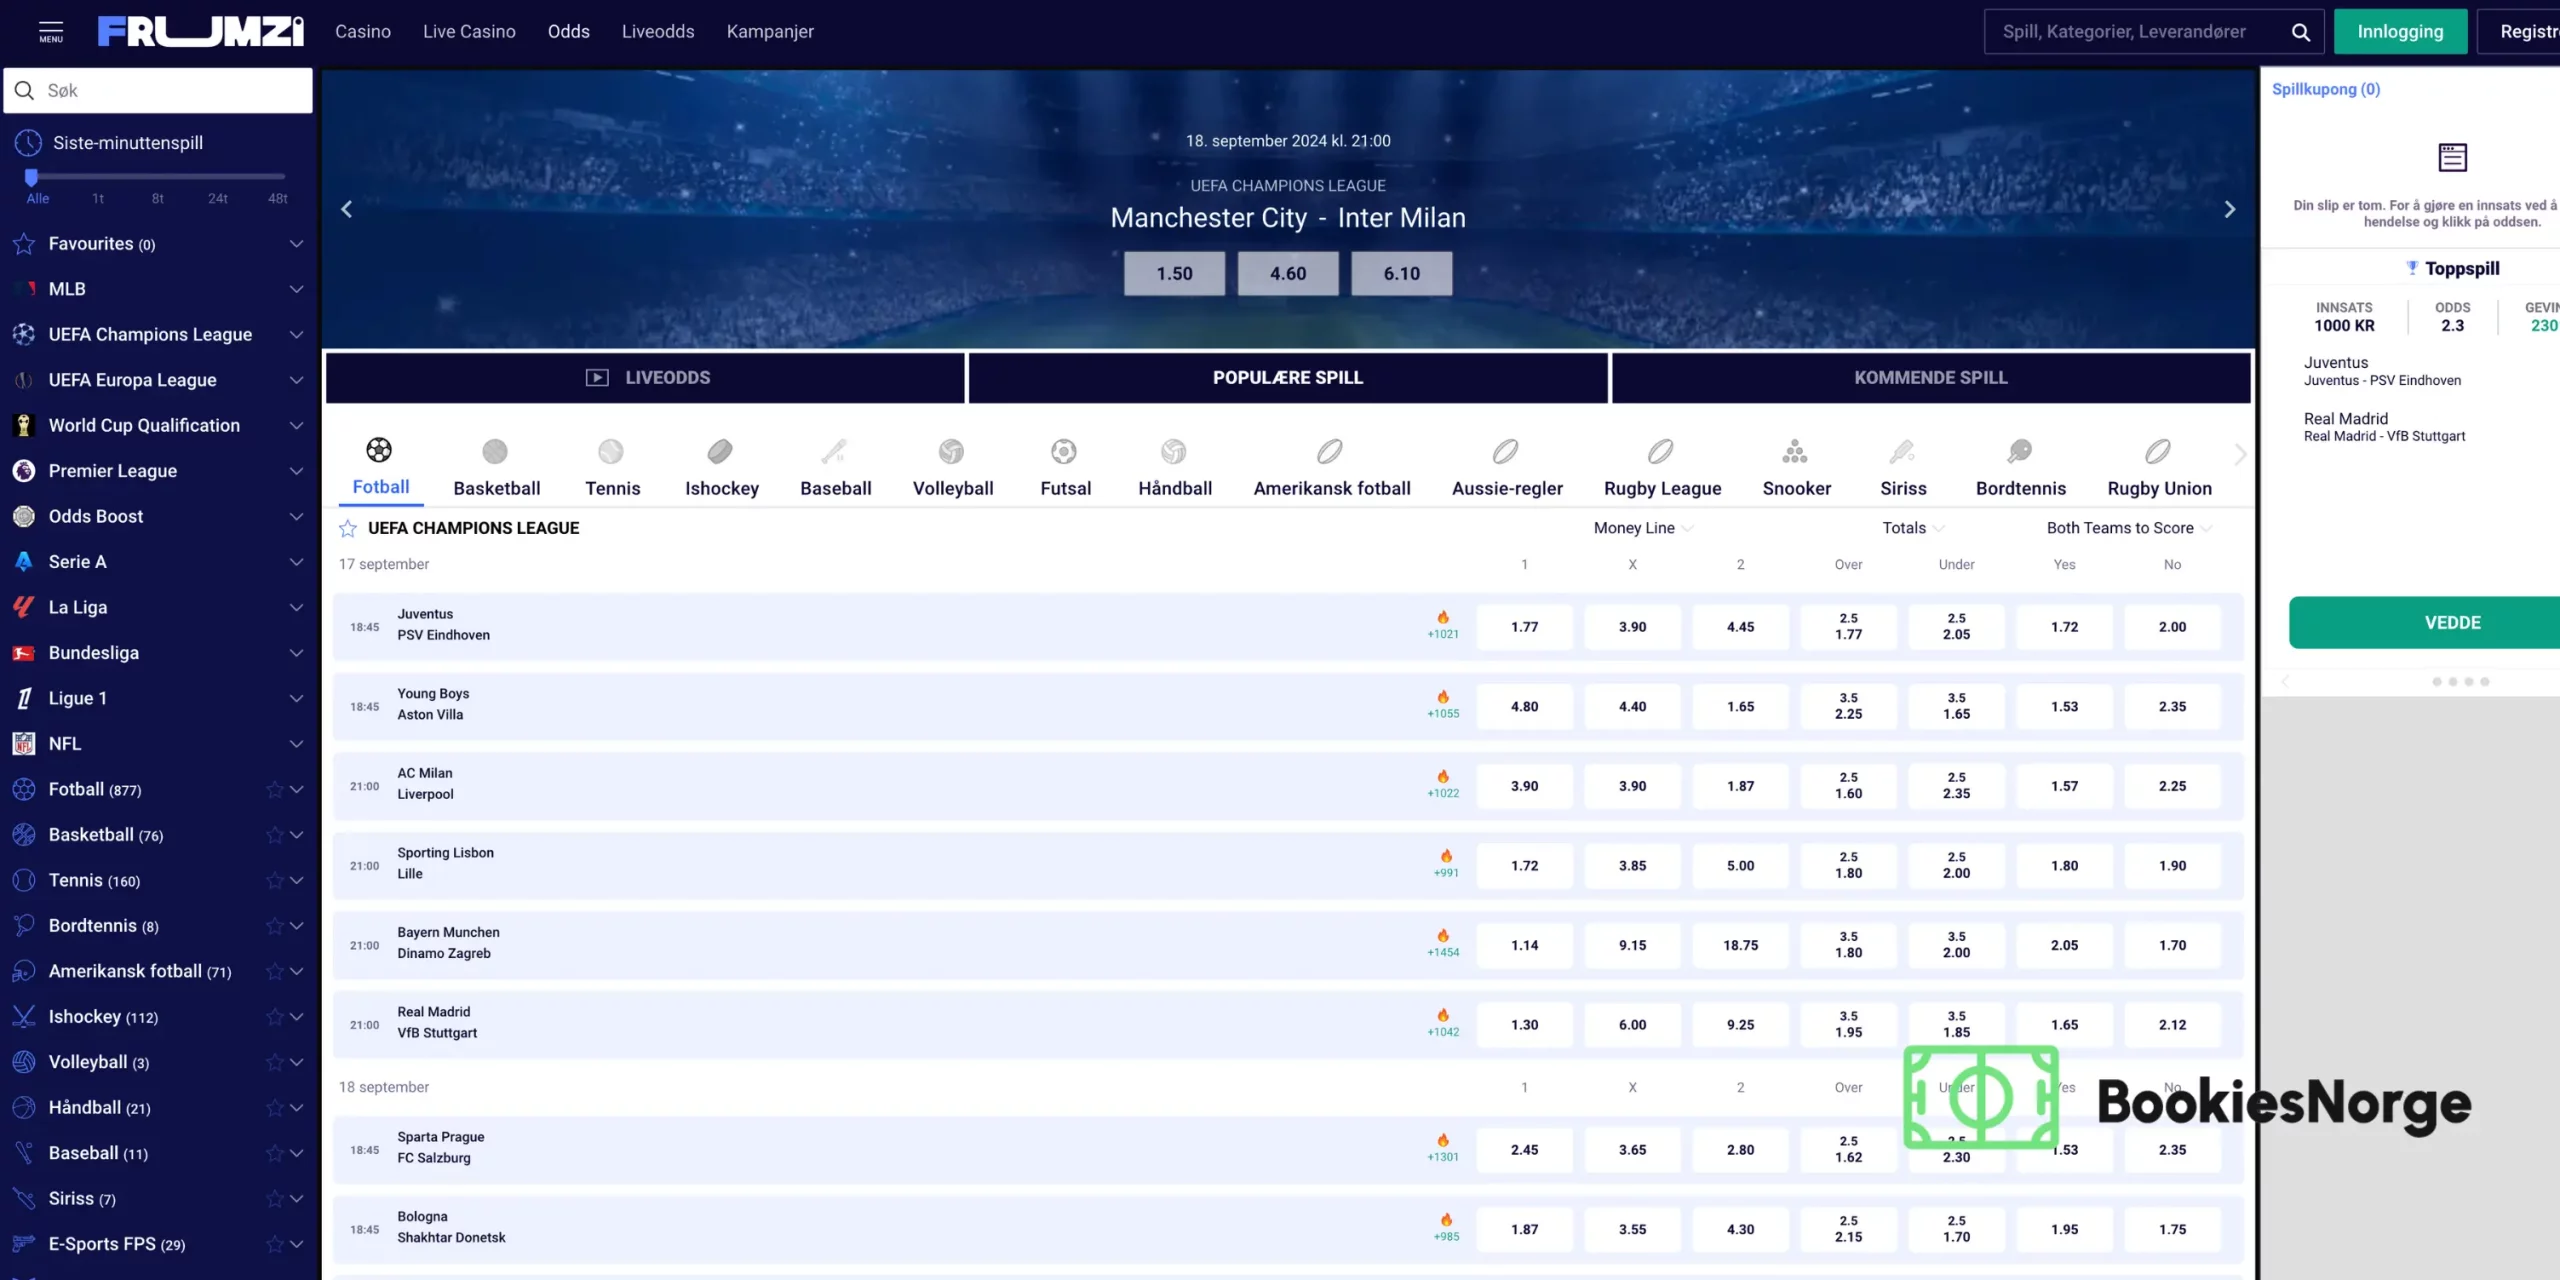Select the Bordtennis sport icon
This screenshot has height=1280, width=2560.
pyautogui.click(x=2019, y=452)
